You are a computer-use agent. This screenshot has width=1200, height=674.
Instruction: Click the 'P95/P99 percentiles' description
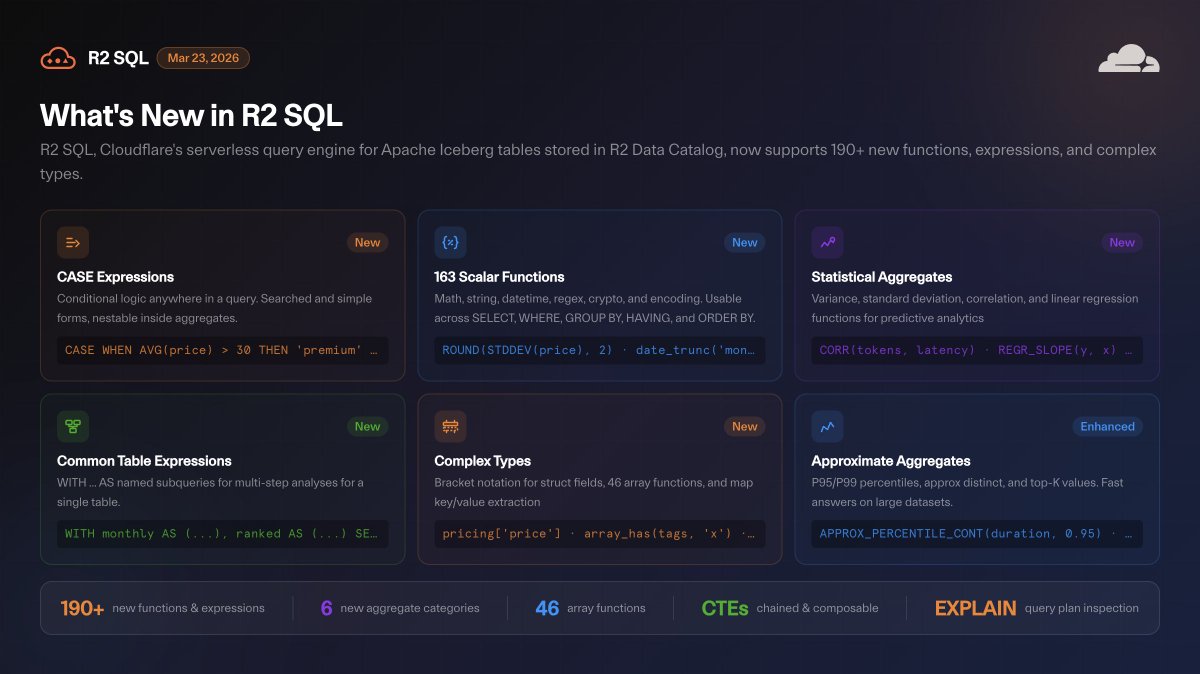967,492
